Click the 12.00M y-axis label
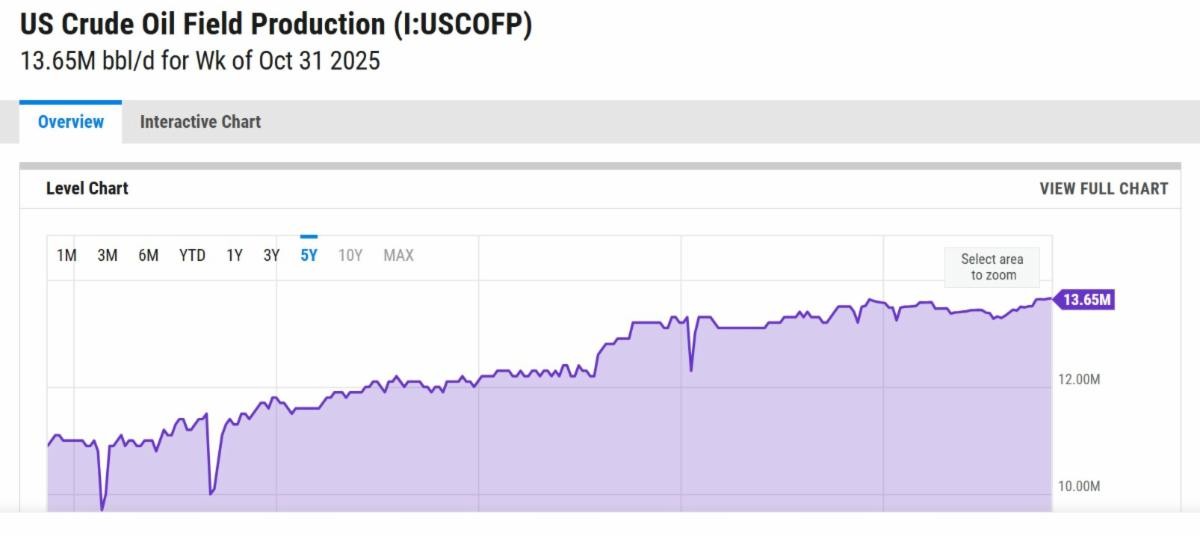Image resolution: width=1200 pixels, height=539 pixels. point(1079,379)
